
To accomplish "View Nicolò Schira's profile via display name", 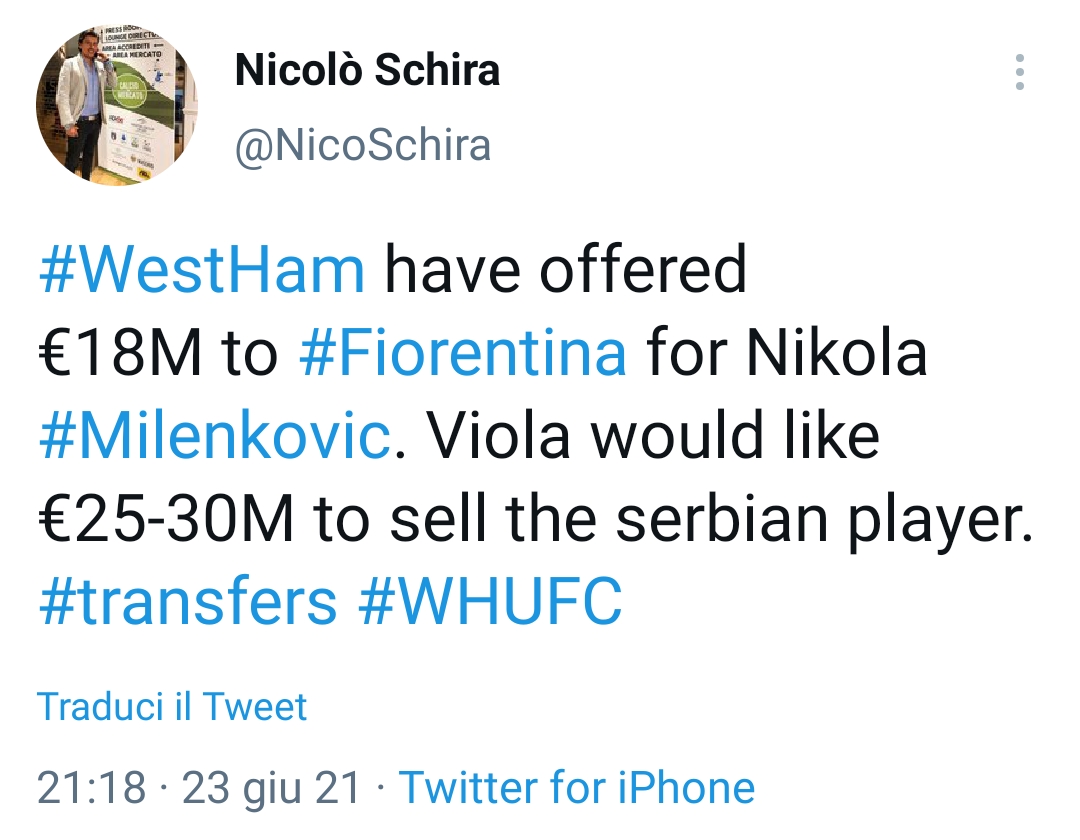I will coord(366,70).
